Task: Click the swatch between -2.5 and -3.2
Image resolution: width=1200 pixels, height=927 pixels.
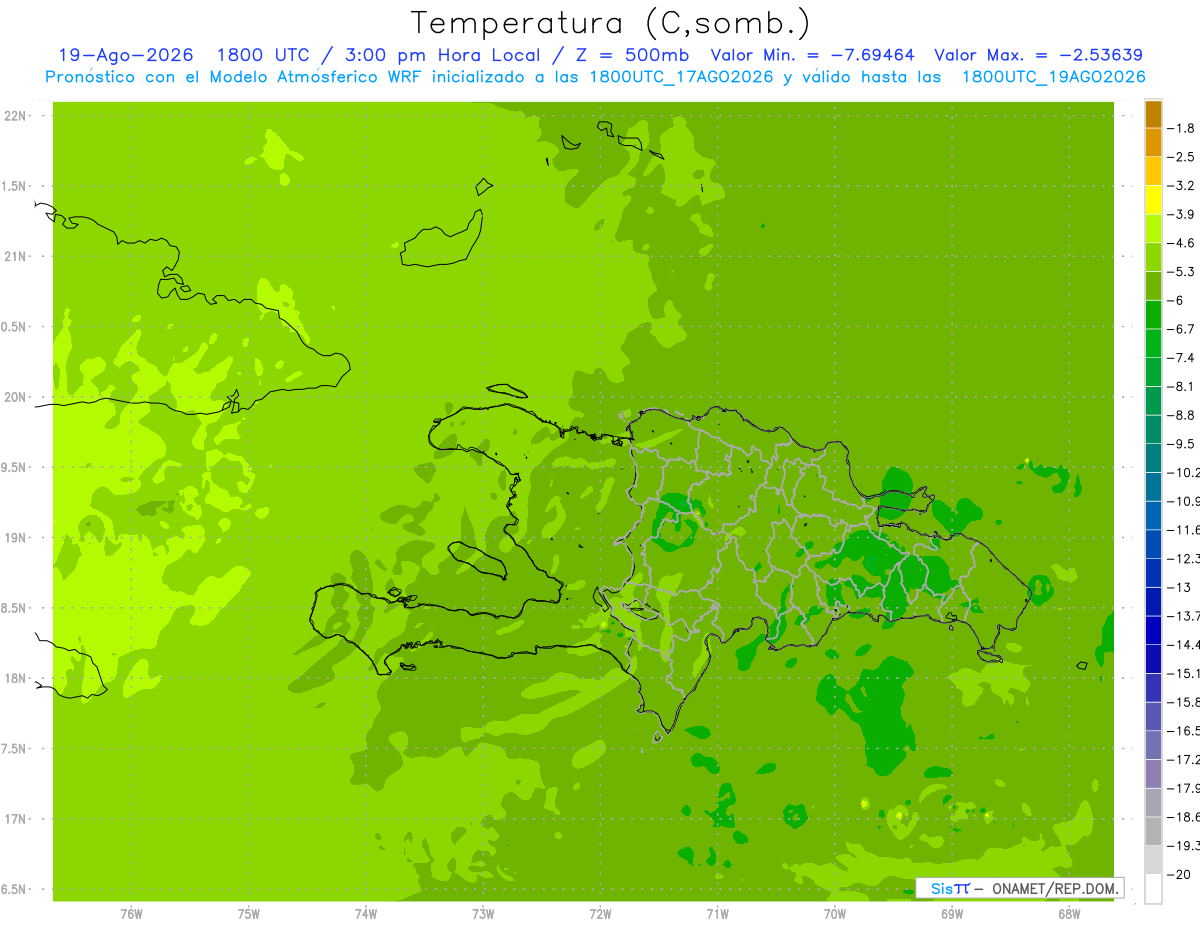Action: pyautogui.click(x=1153, y=171)
